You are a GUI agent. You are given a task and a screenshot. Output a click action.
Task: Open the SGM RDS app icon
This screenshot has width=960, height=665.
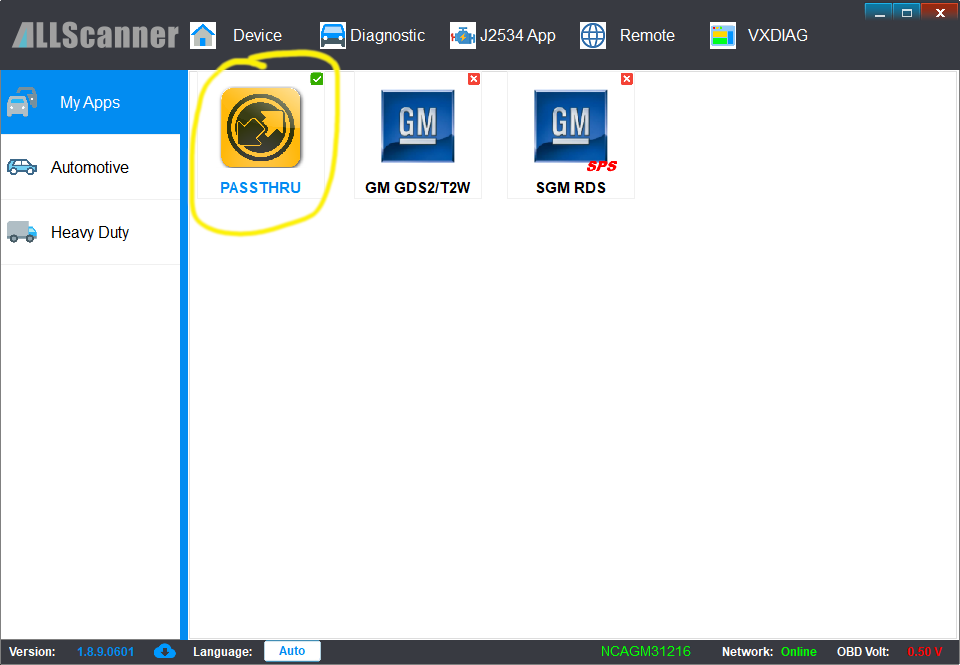click(x=570, y=126)
